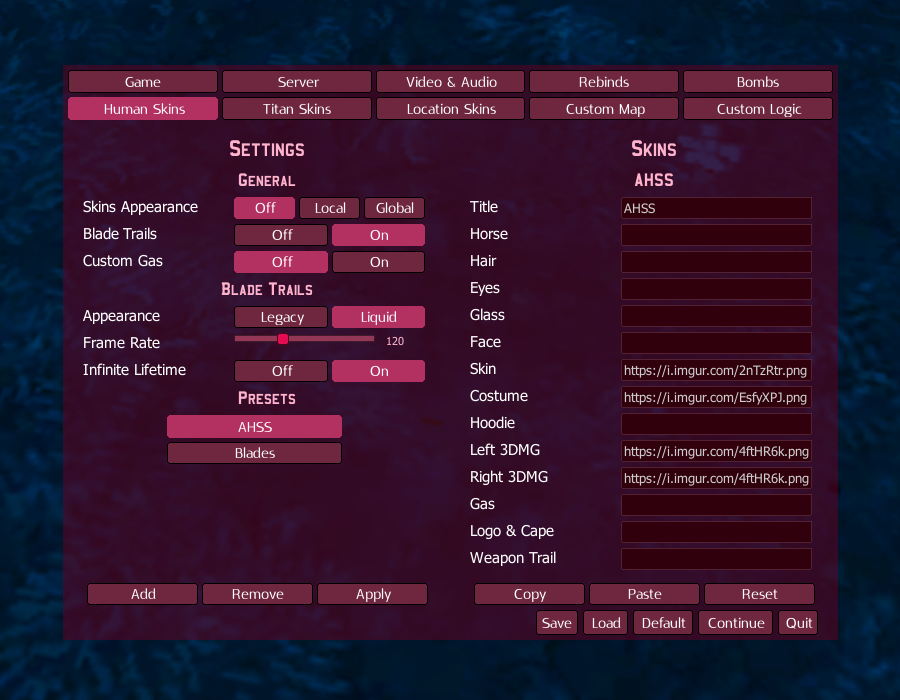
Task: Switch to the Titan Skins tab
Action: click(296, 108)
